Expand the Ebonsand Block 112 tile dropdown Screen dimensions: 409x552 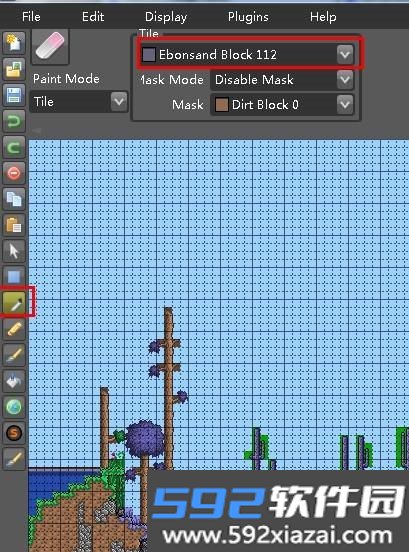click(247, 54)
